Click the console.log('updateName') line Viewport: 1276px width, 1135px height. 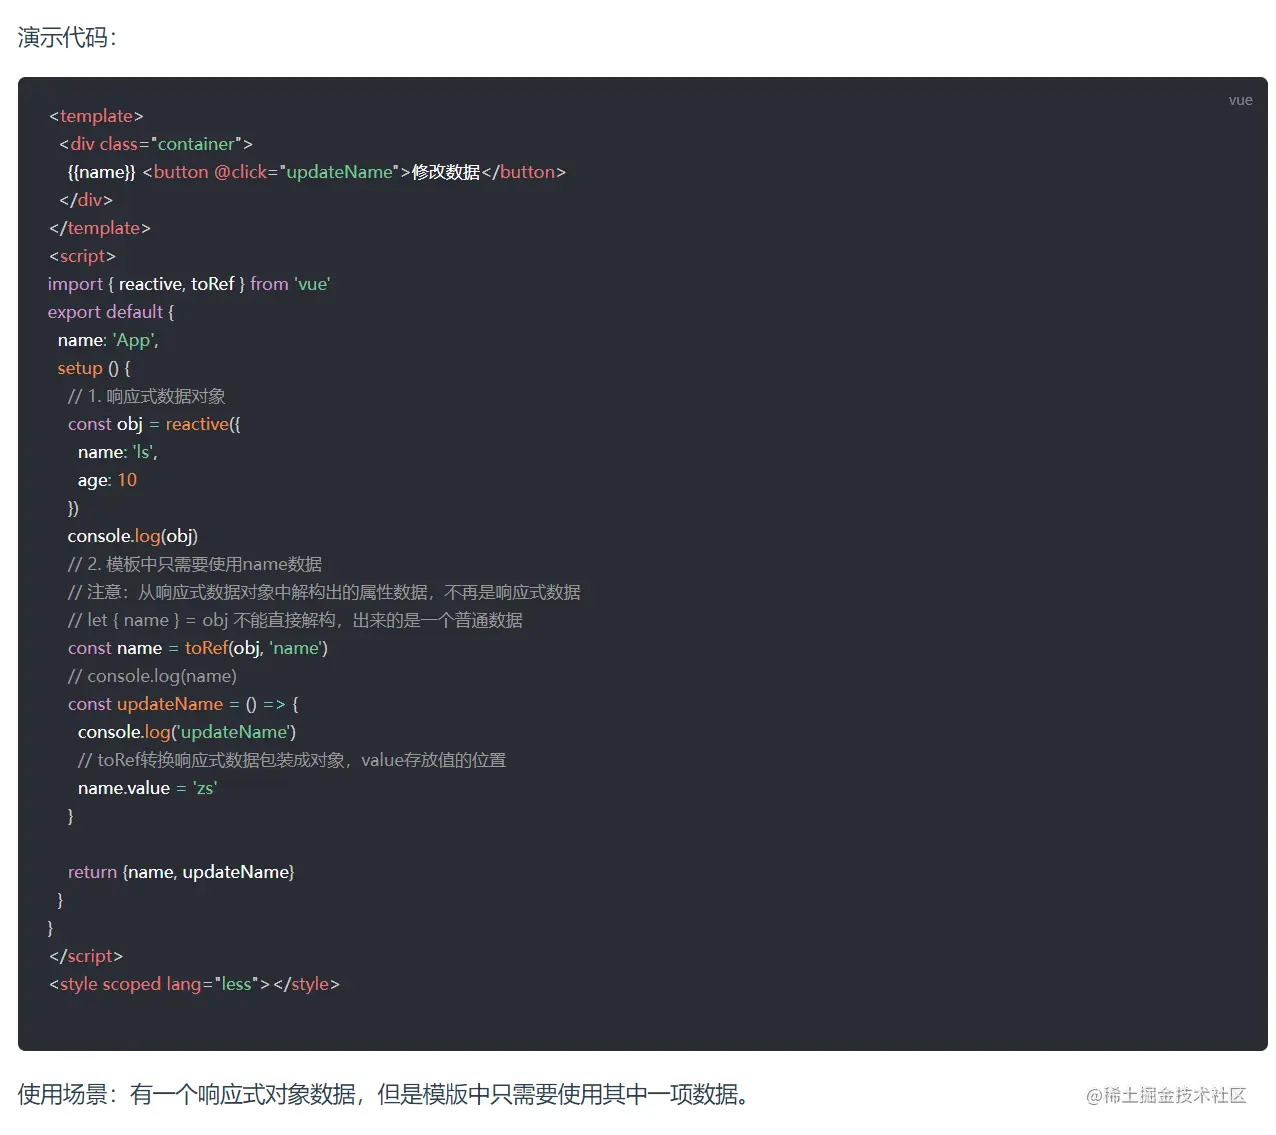(x=187, y=732)
